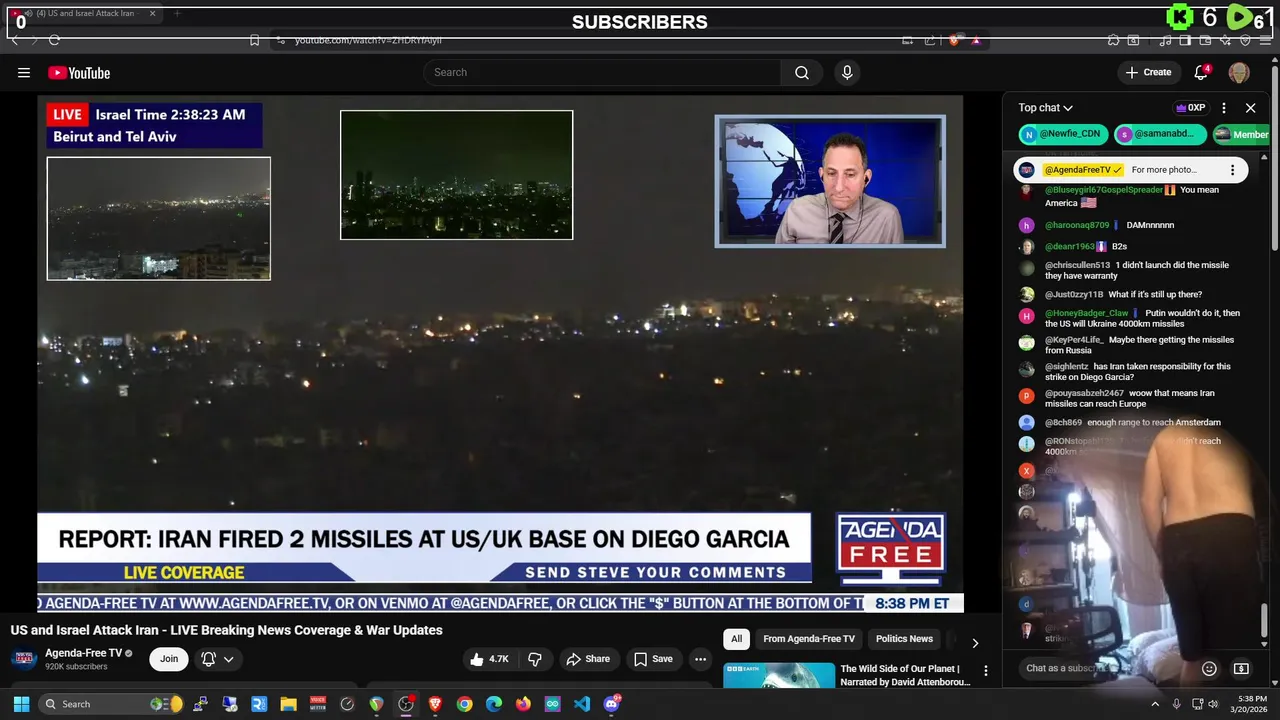
Task: Expand notification preference chevron beside bell
Action: [x=229, y=659]
